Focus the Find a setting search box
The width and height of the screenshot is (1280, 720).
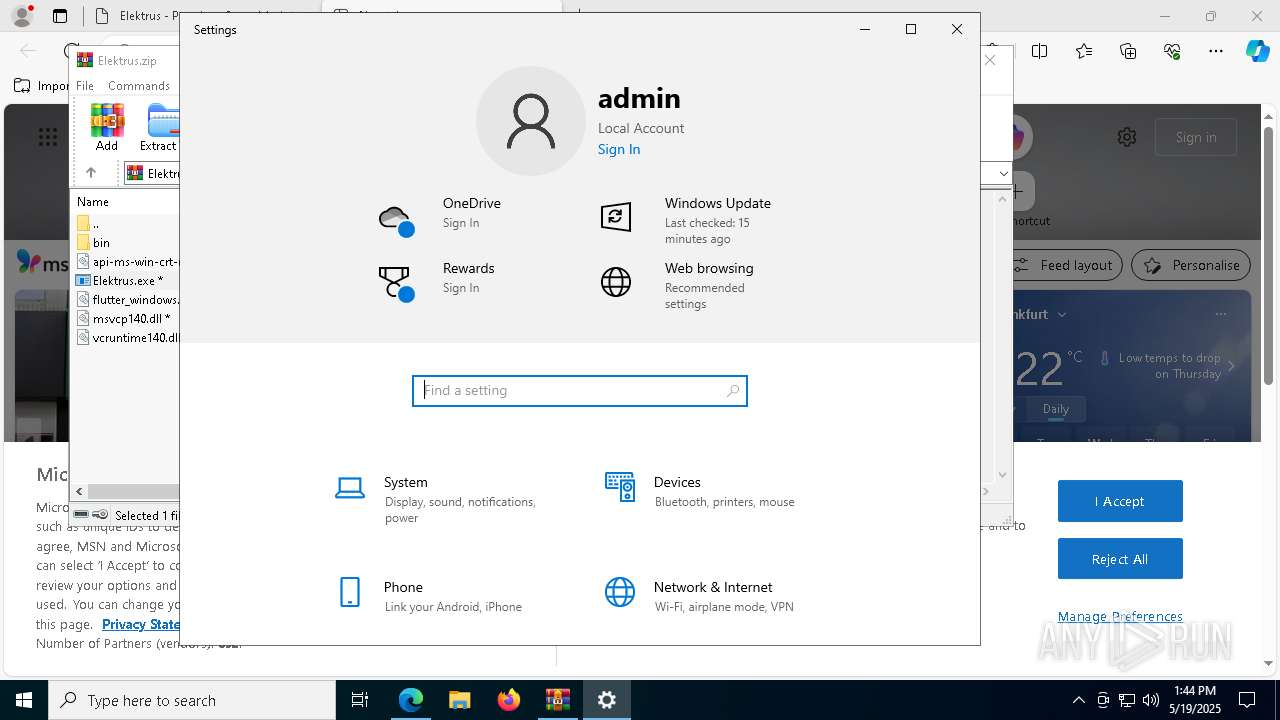pyautogui.click(x=580, y=391)
